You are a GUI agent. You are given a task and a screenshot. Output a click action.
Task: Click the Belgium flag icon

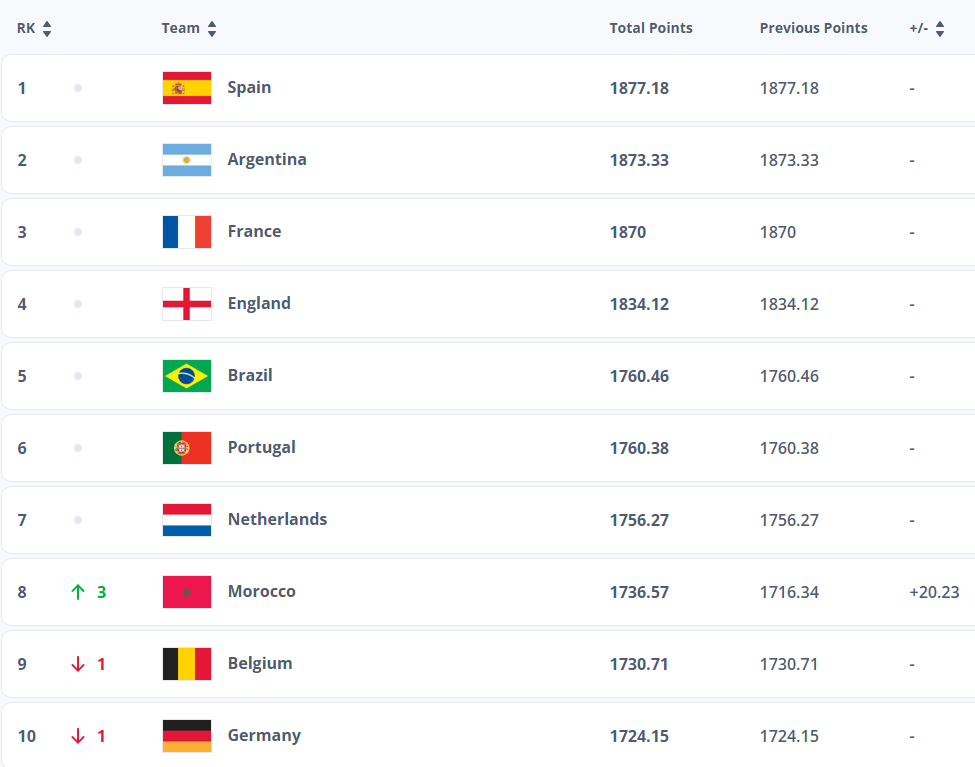click(x=187, y=664)
